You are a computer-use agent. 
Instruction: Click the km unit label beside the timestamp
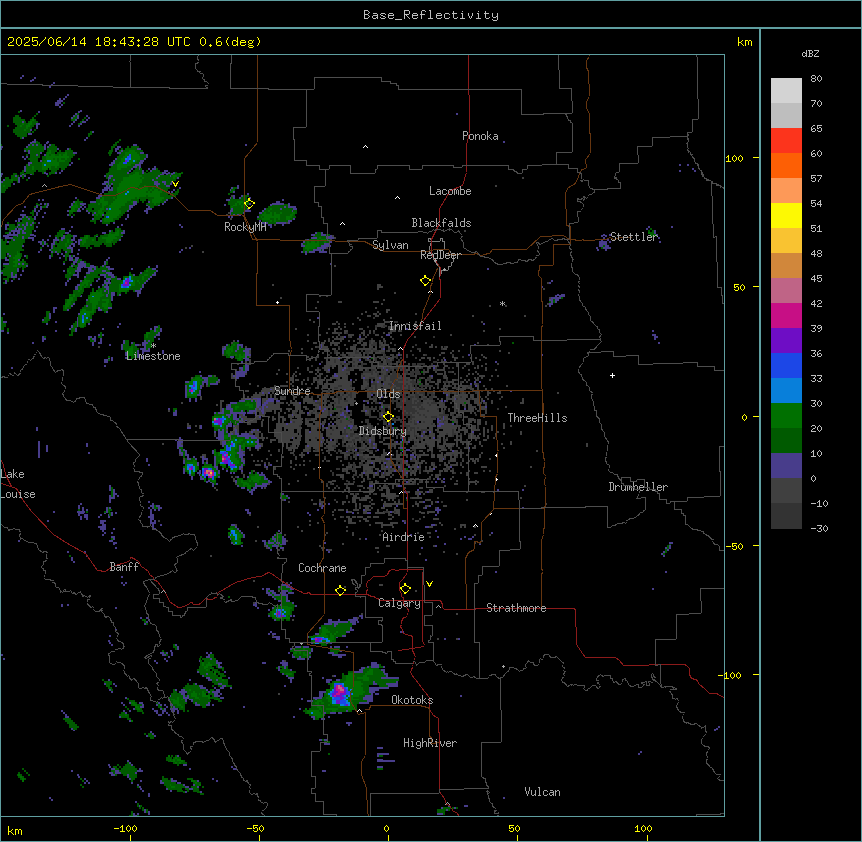tap(745, 42)
